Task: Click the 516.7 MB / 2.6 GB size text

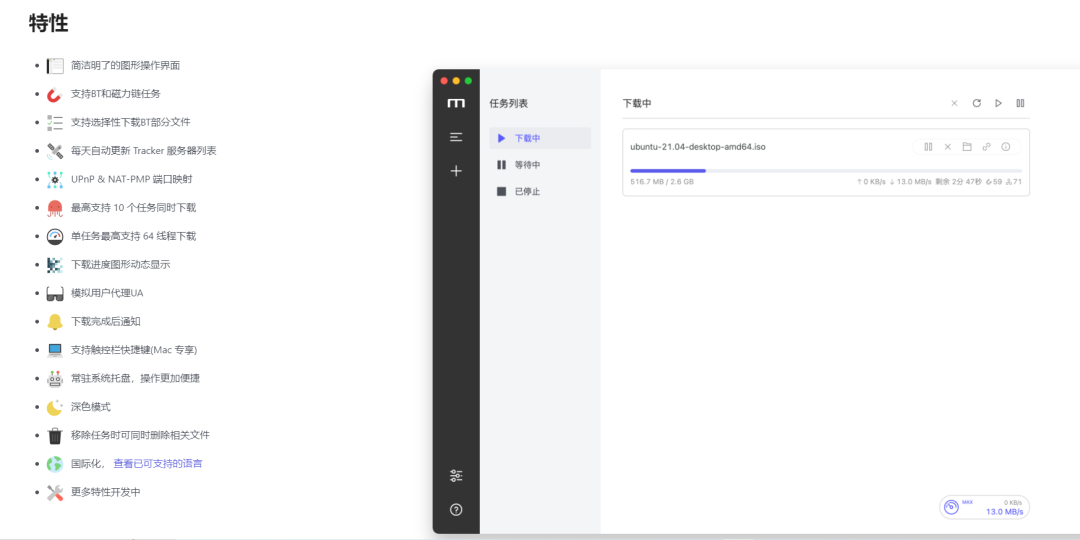Action: 662,183
